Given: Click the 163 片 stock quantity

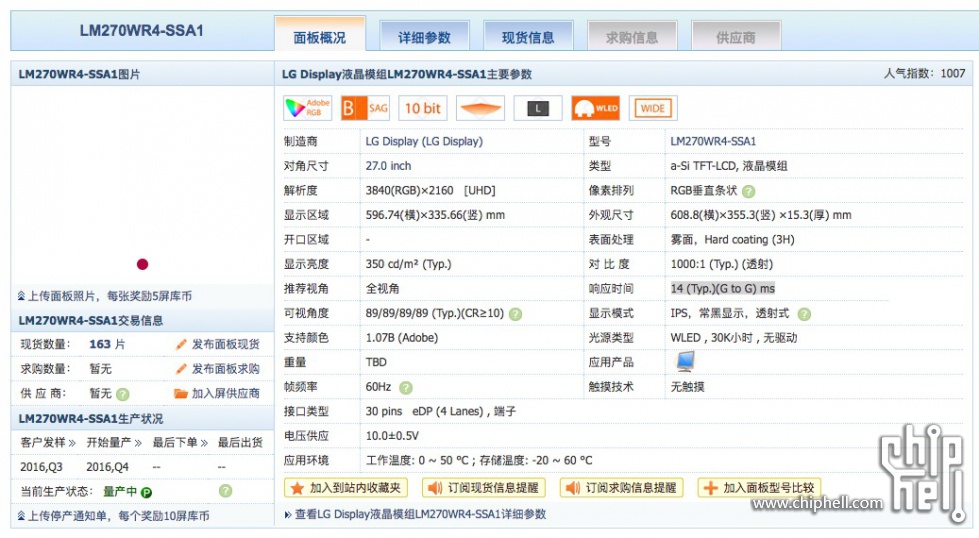Looking at the screenshot, I should click(107, 344).
